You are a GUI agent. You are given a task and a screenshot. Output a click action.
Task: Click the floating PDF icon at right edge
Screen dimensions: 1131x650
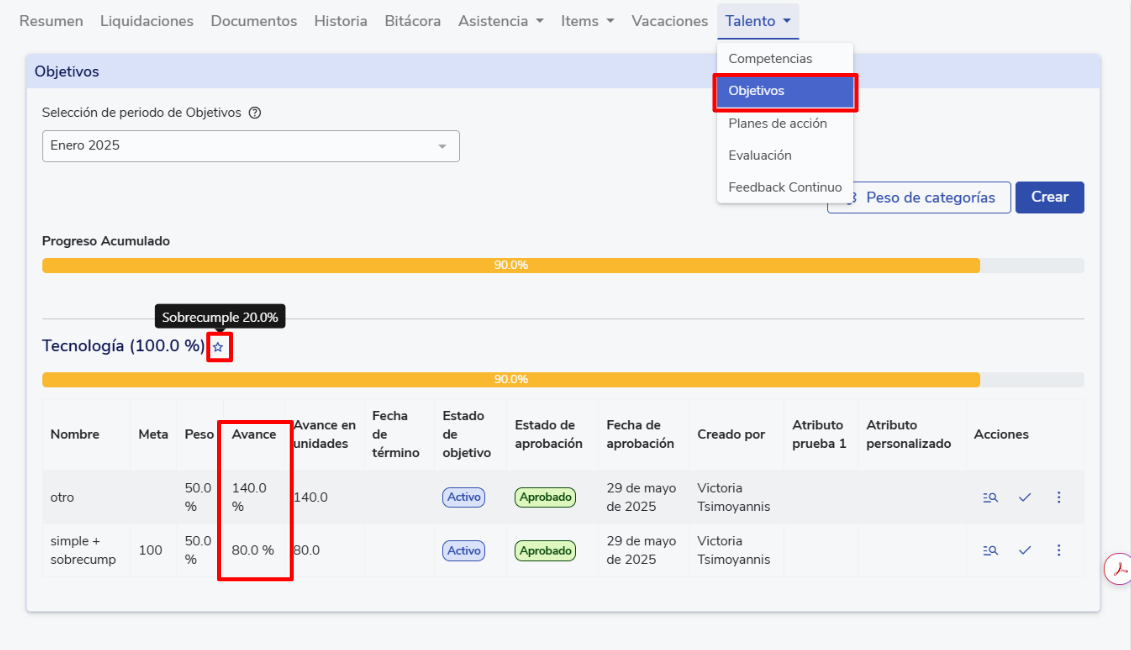pos(1118,568)
